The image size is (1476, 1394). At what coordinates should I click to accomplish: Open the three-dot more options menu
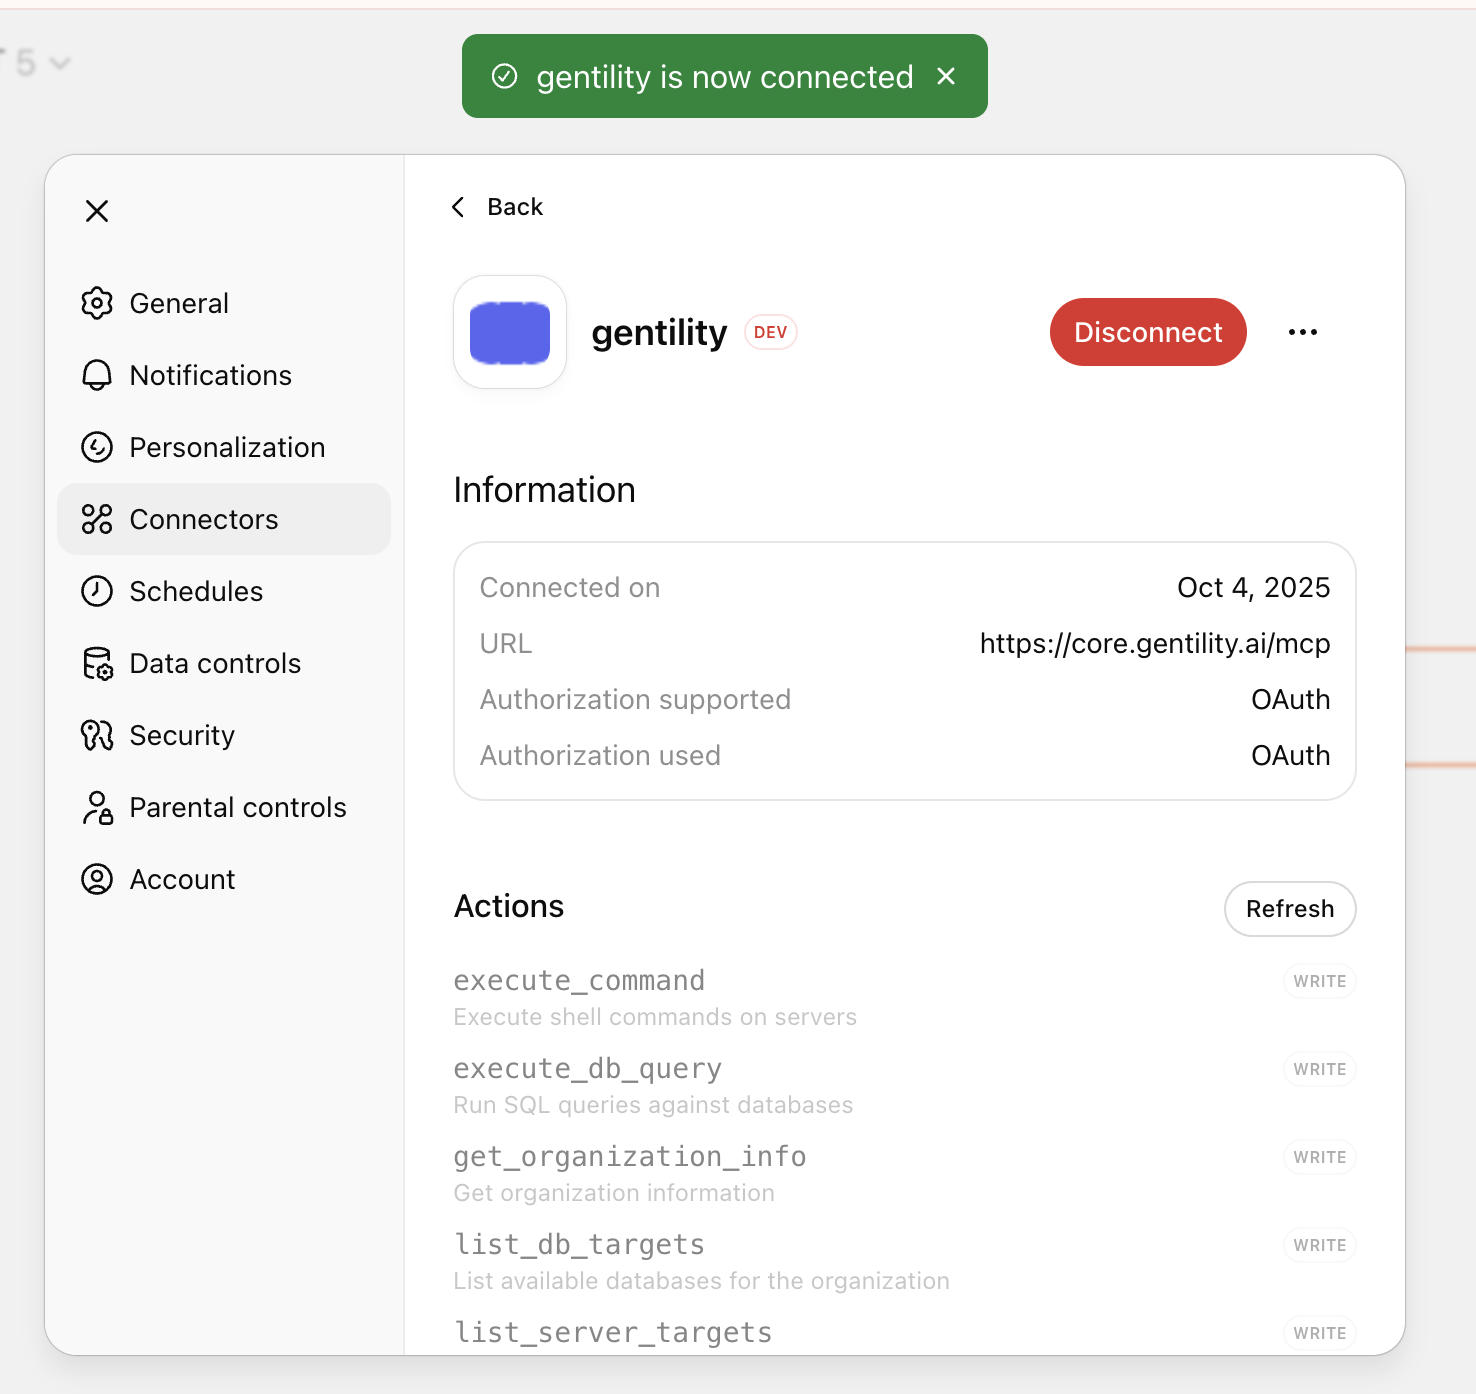click(x=1302, y=332)
